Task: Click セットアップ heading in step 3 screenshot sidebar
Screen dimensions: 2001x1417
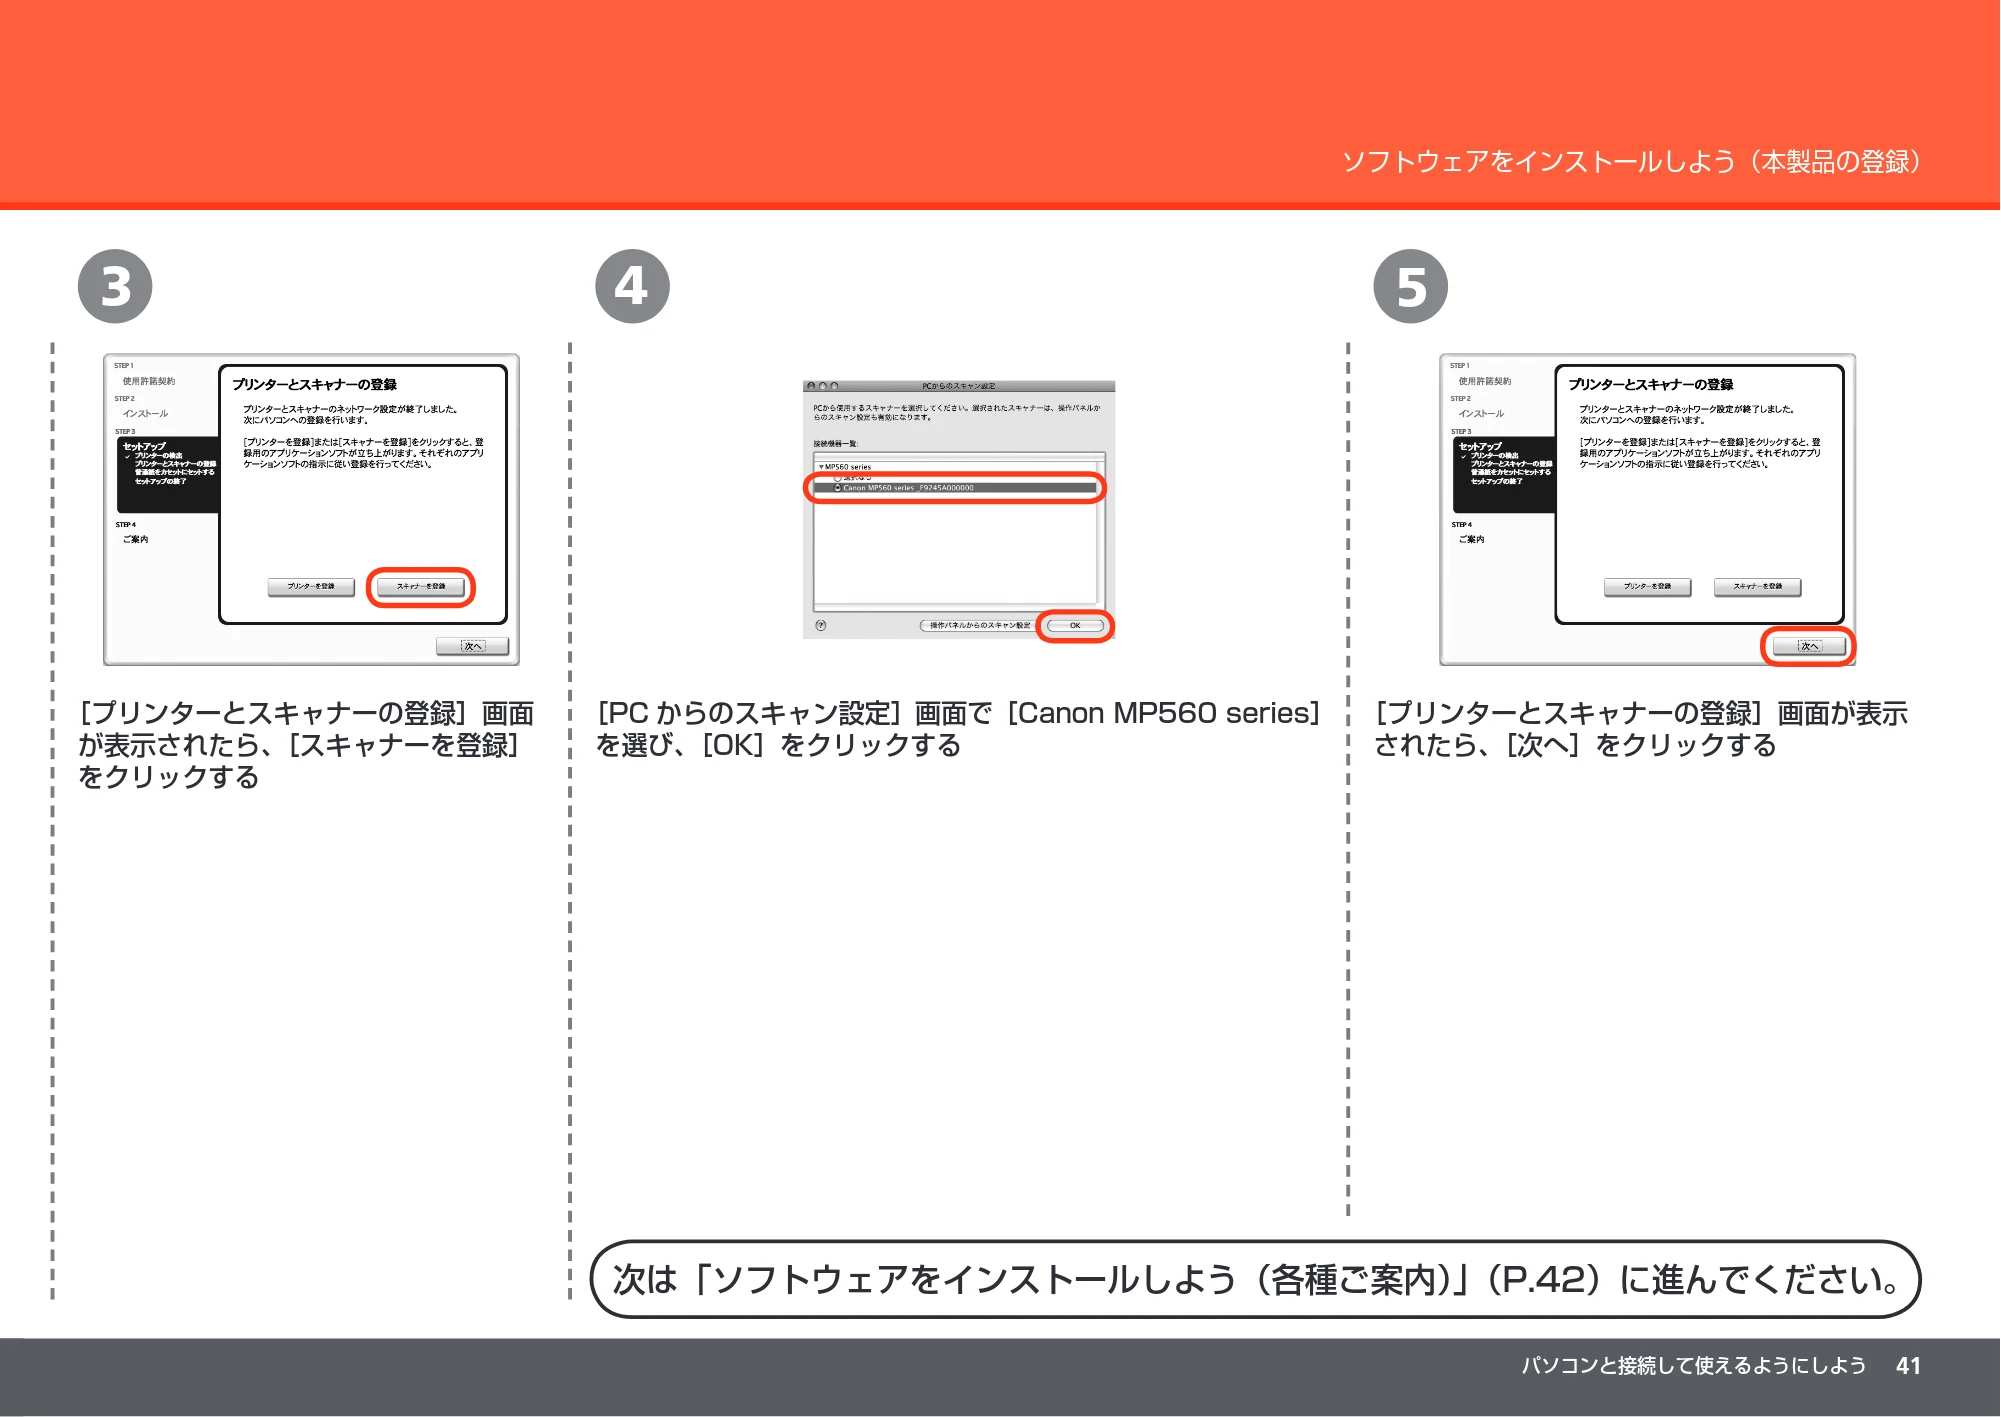Action: point(145,446)
